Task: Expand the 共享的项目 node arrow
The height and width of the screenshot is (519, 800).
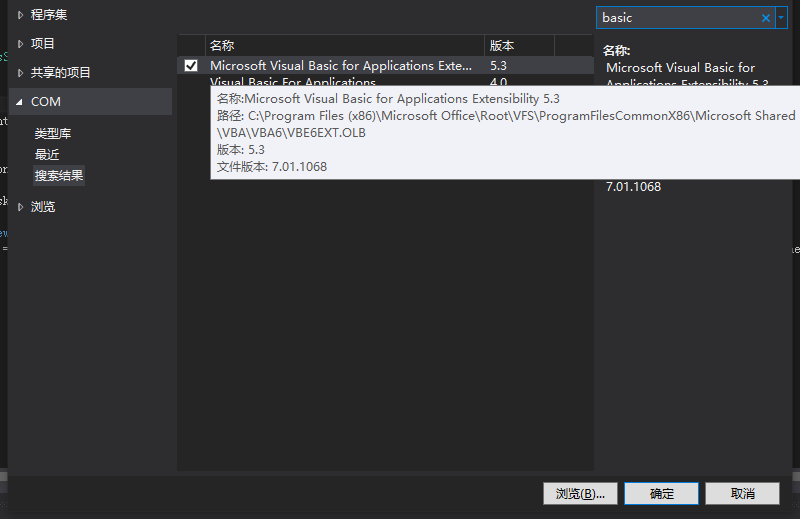Action: [20, 73]
